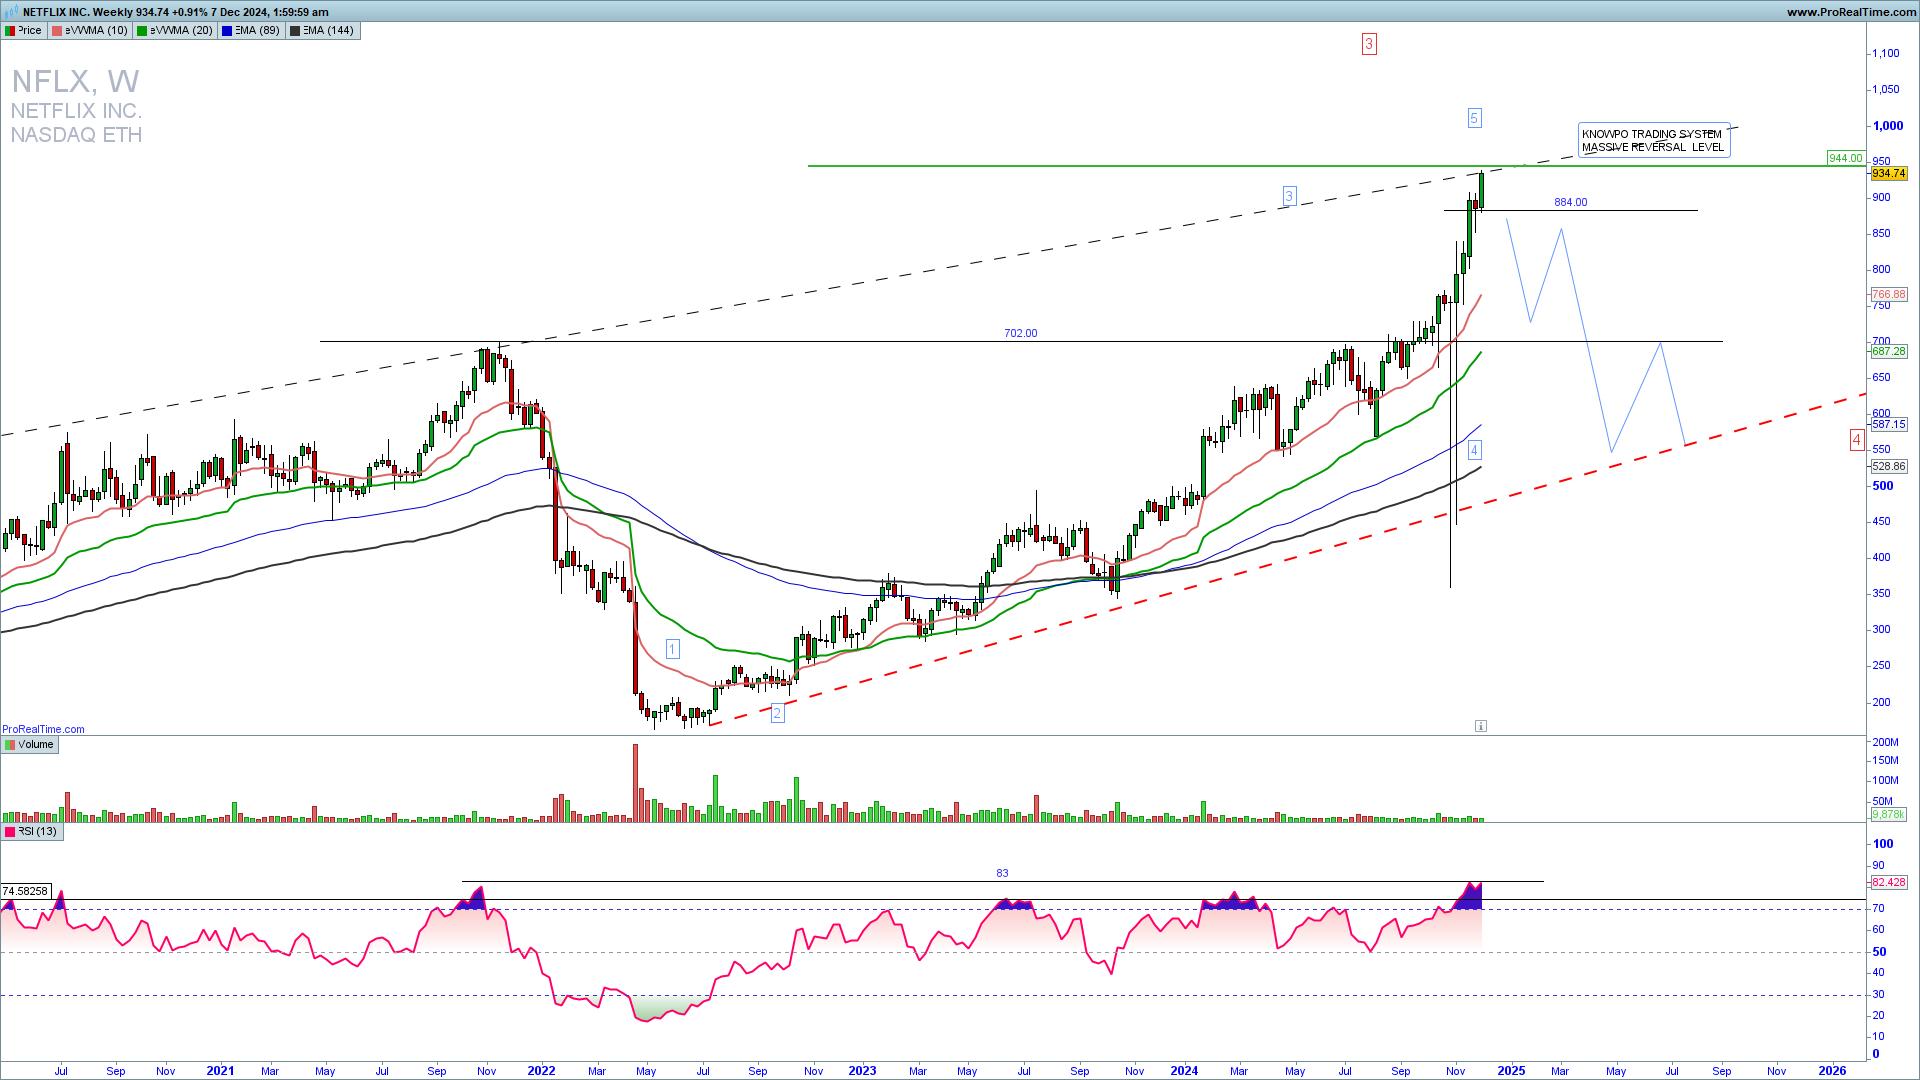Select the red wave 3 label
Image resolution: width=1920 pixels, height=1080 pixels.
[1369, 44]
